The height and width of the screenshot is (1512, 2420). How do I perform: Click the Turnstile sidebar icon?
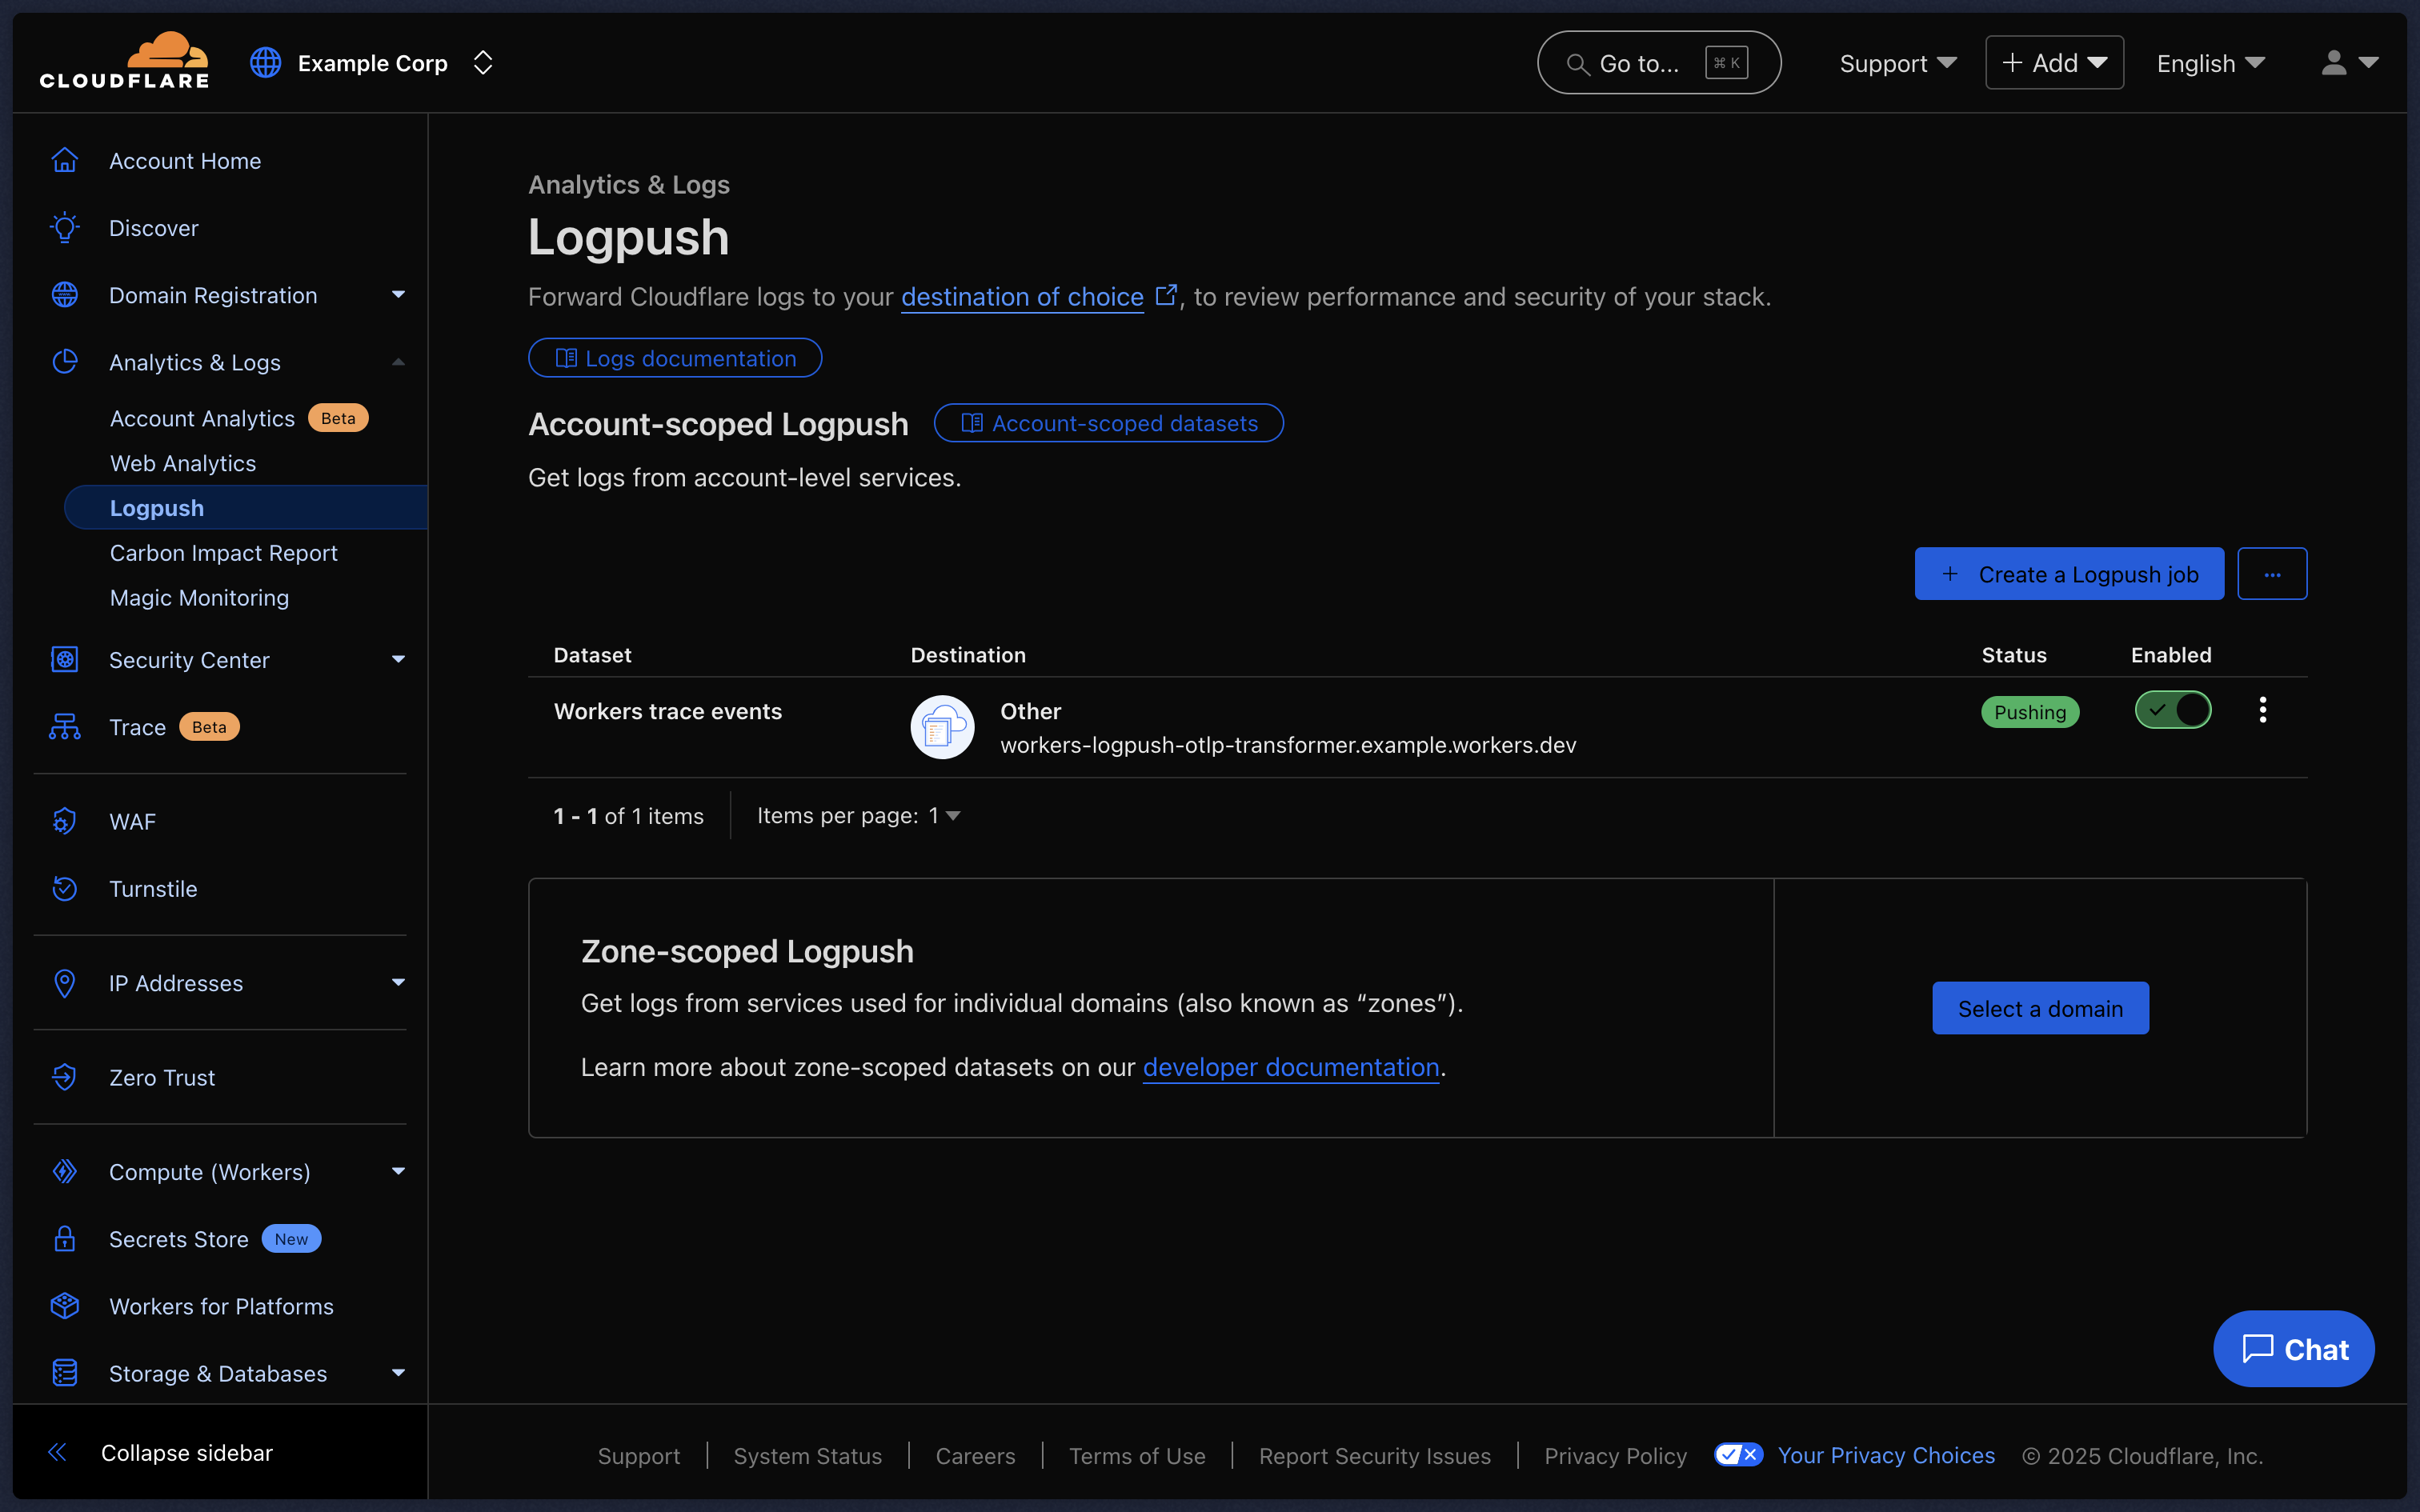65,889
